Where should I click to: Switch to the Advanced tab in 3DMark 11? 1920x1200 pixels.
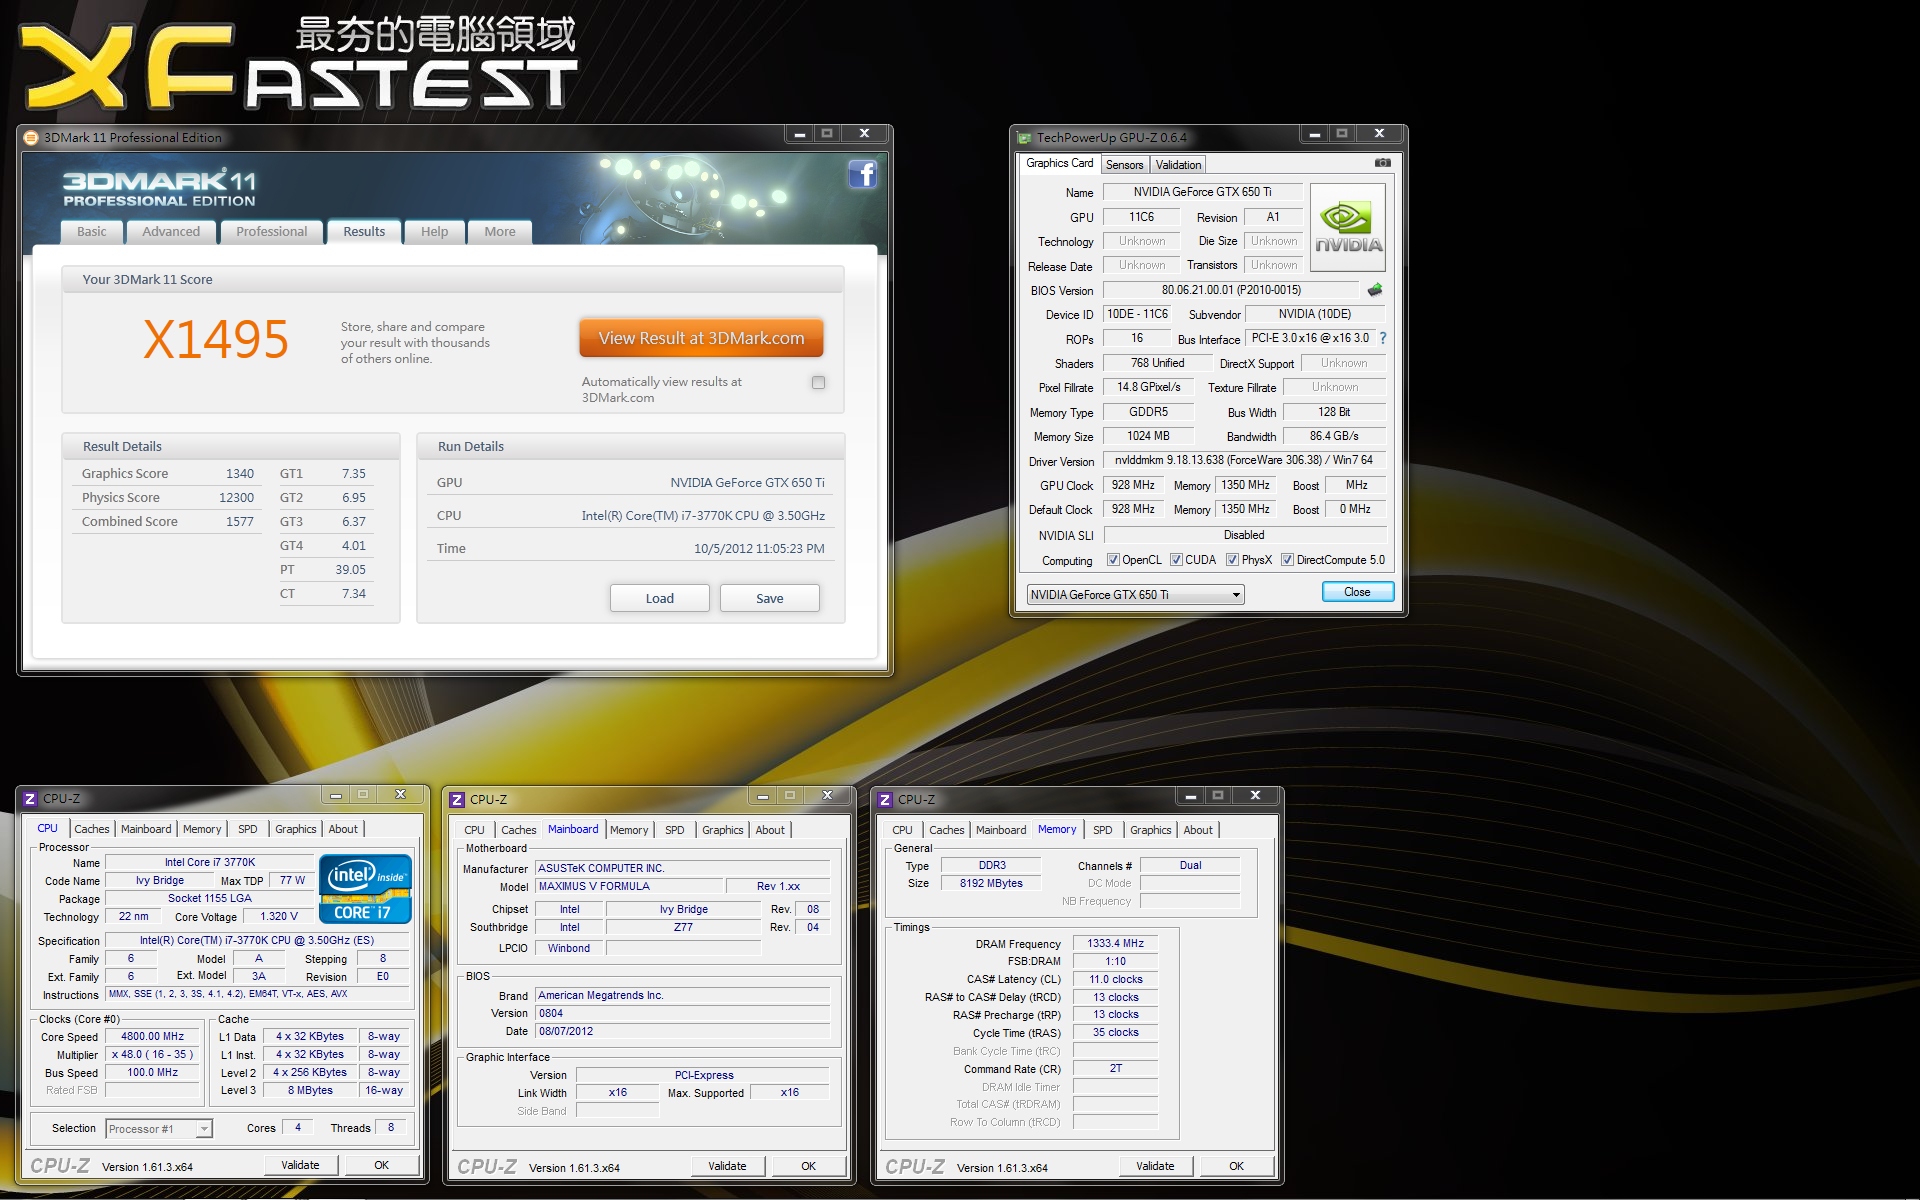coord(171,232)
